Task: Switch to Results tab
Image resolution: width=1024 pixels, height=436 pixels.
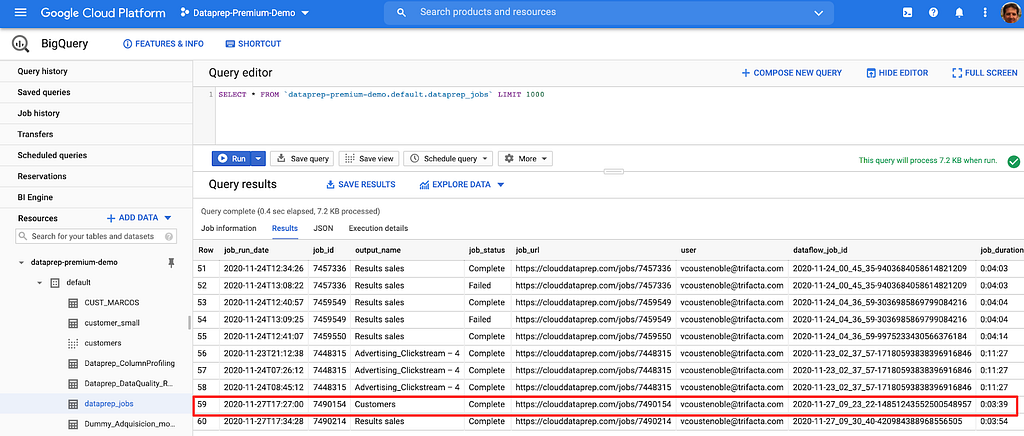Action: click(x=285, y=228)
